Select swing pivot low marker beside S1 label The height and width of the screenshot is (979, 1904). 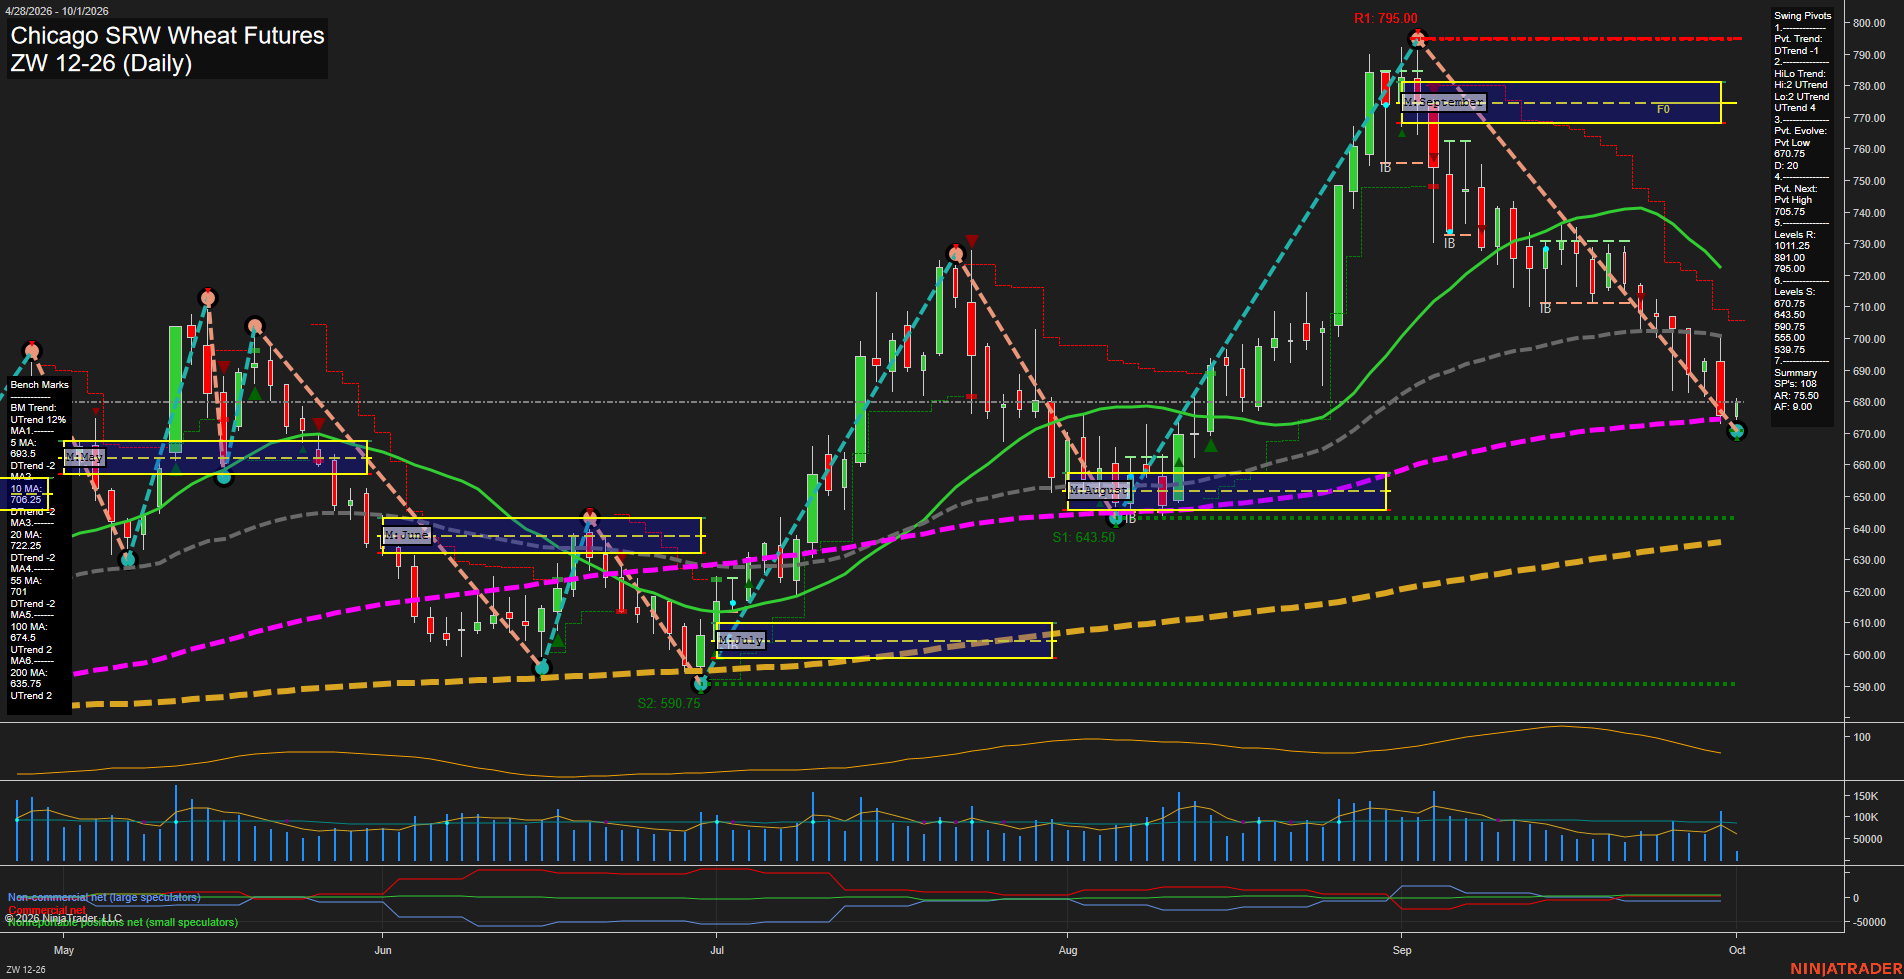coord(1116,518)
